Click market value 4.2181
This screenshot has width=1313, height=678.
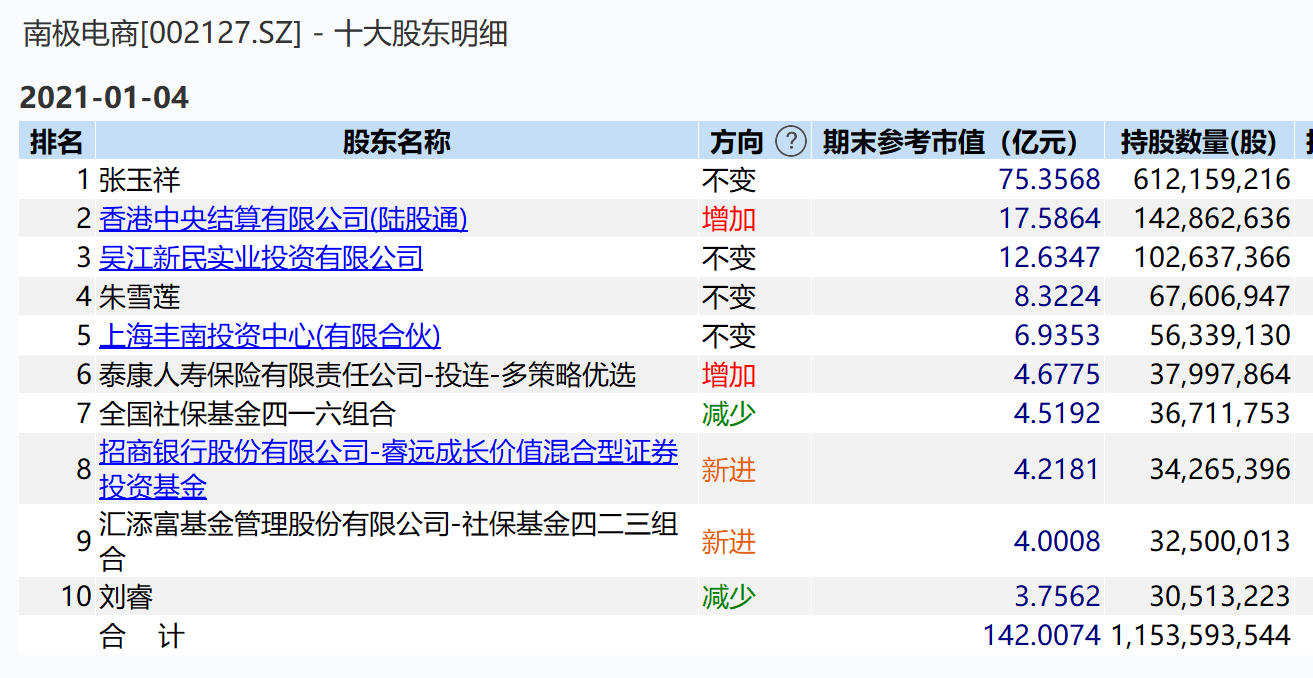pyautogui.click(x=1057, y=469)
